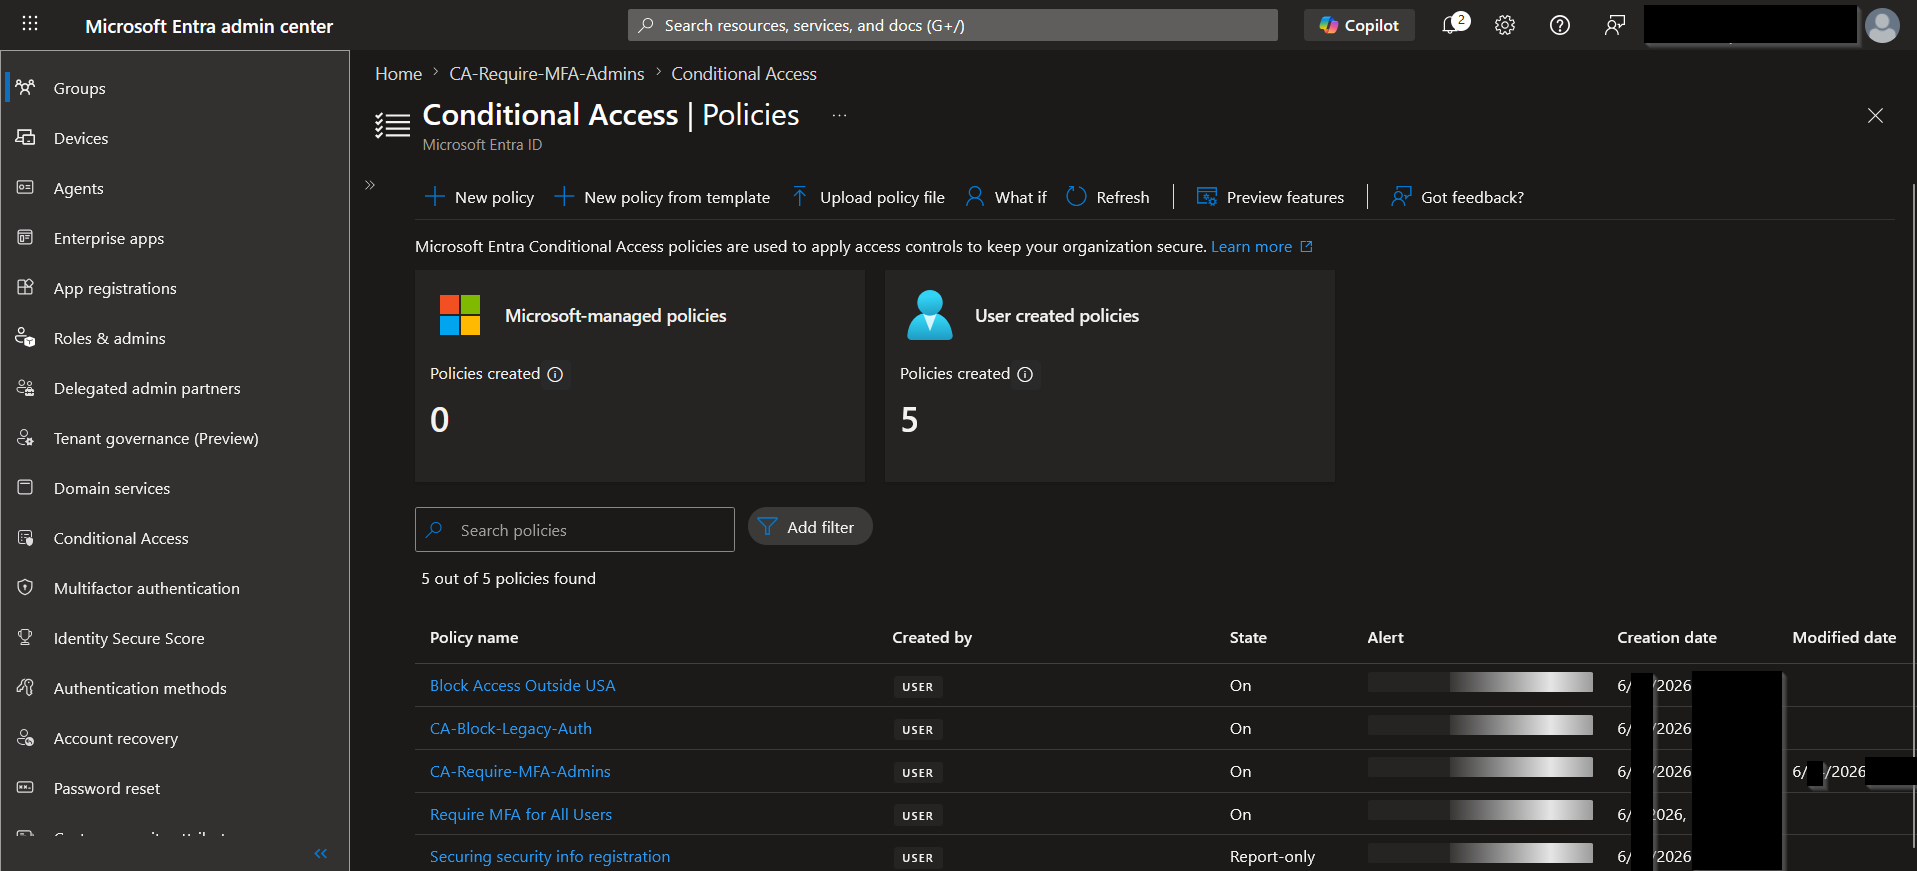Go to Home breadcrumb
Image resolution: width=1917 pixels, height=871 pixels.
coord(398,74)
